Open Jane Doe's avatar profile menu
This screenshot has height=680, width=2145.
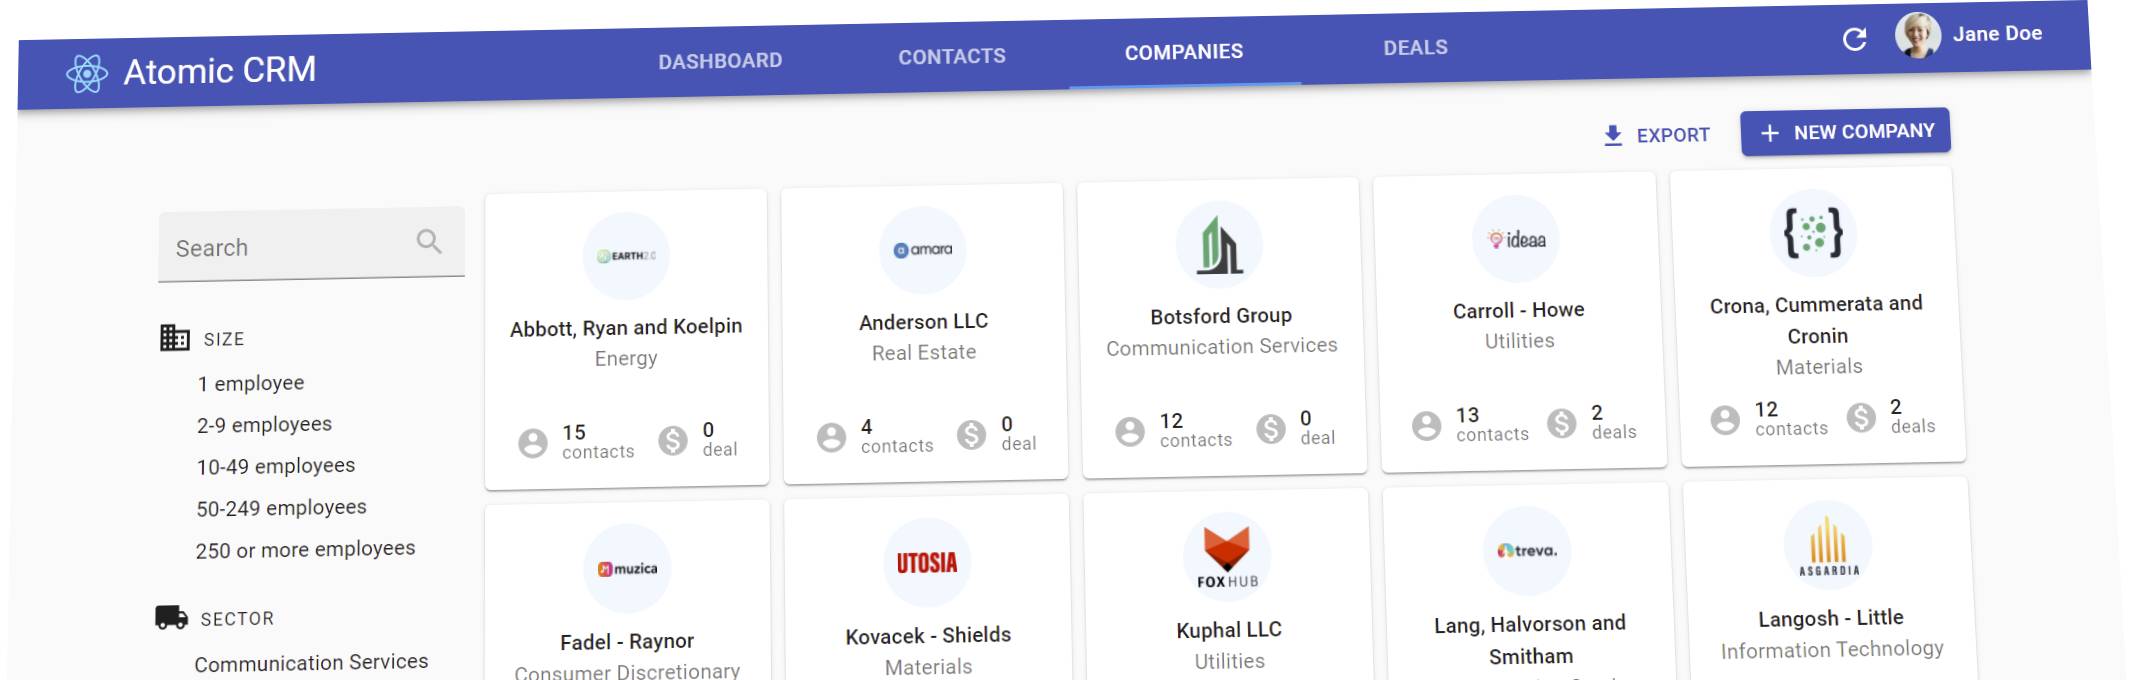[1917, 36]
